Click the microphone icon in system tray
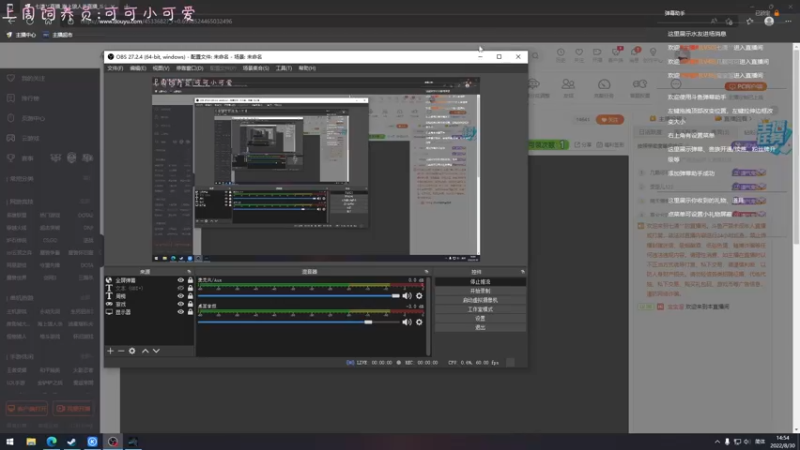The width and height of the screenshot is (800, 450). 727,442
